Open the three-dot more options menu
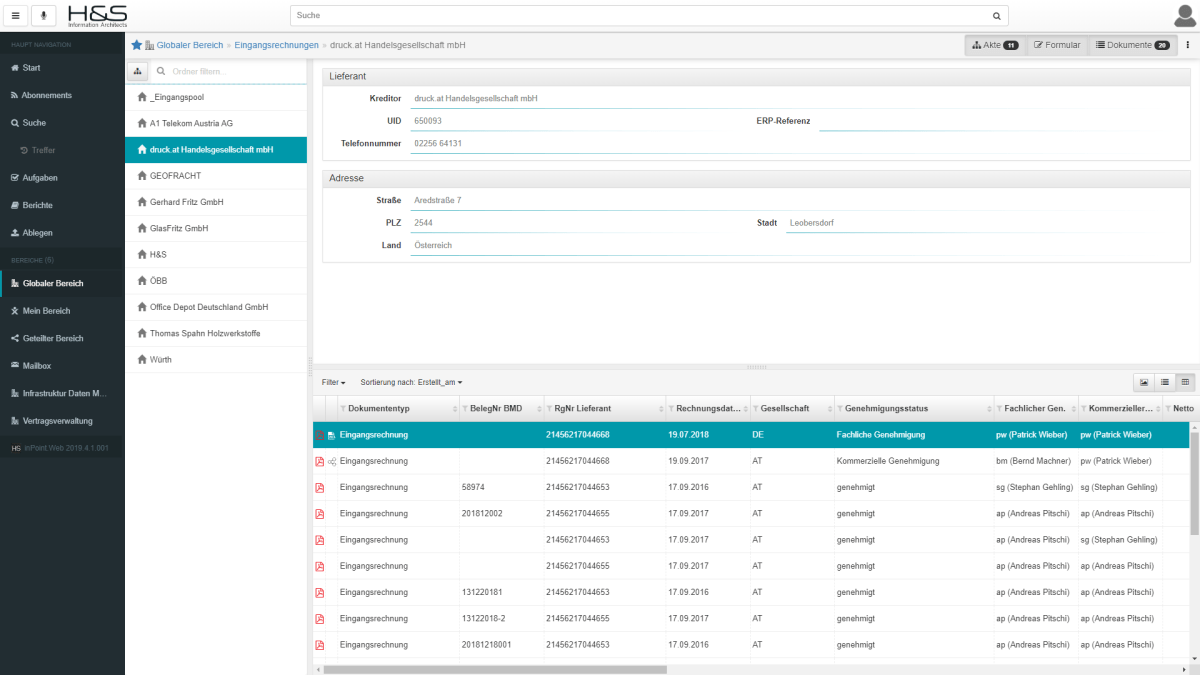Viewport: 1200px width, 675px height. tap(1187, 45)
